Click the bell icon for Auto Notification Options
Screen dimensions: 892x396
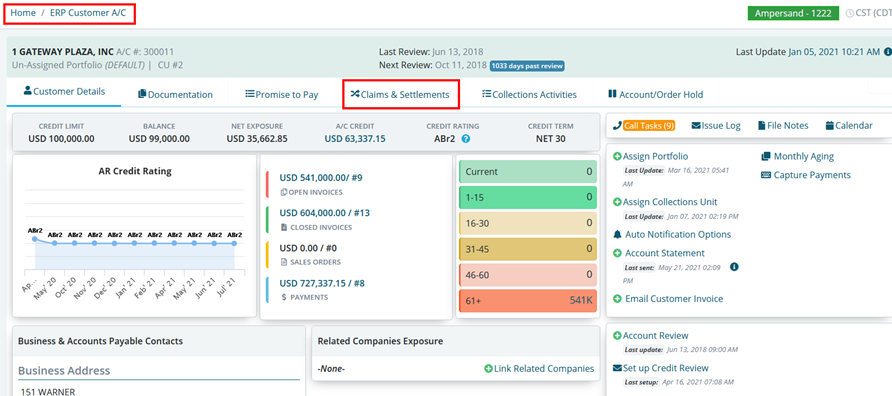[617, 234]
